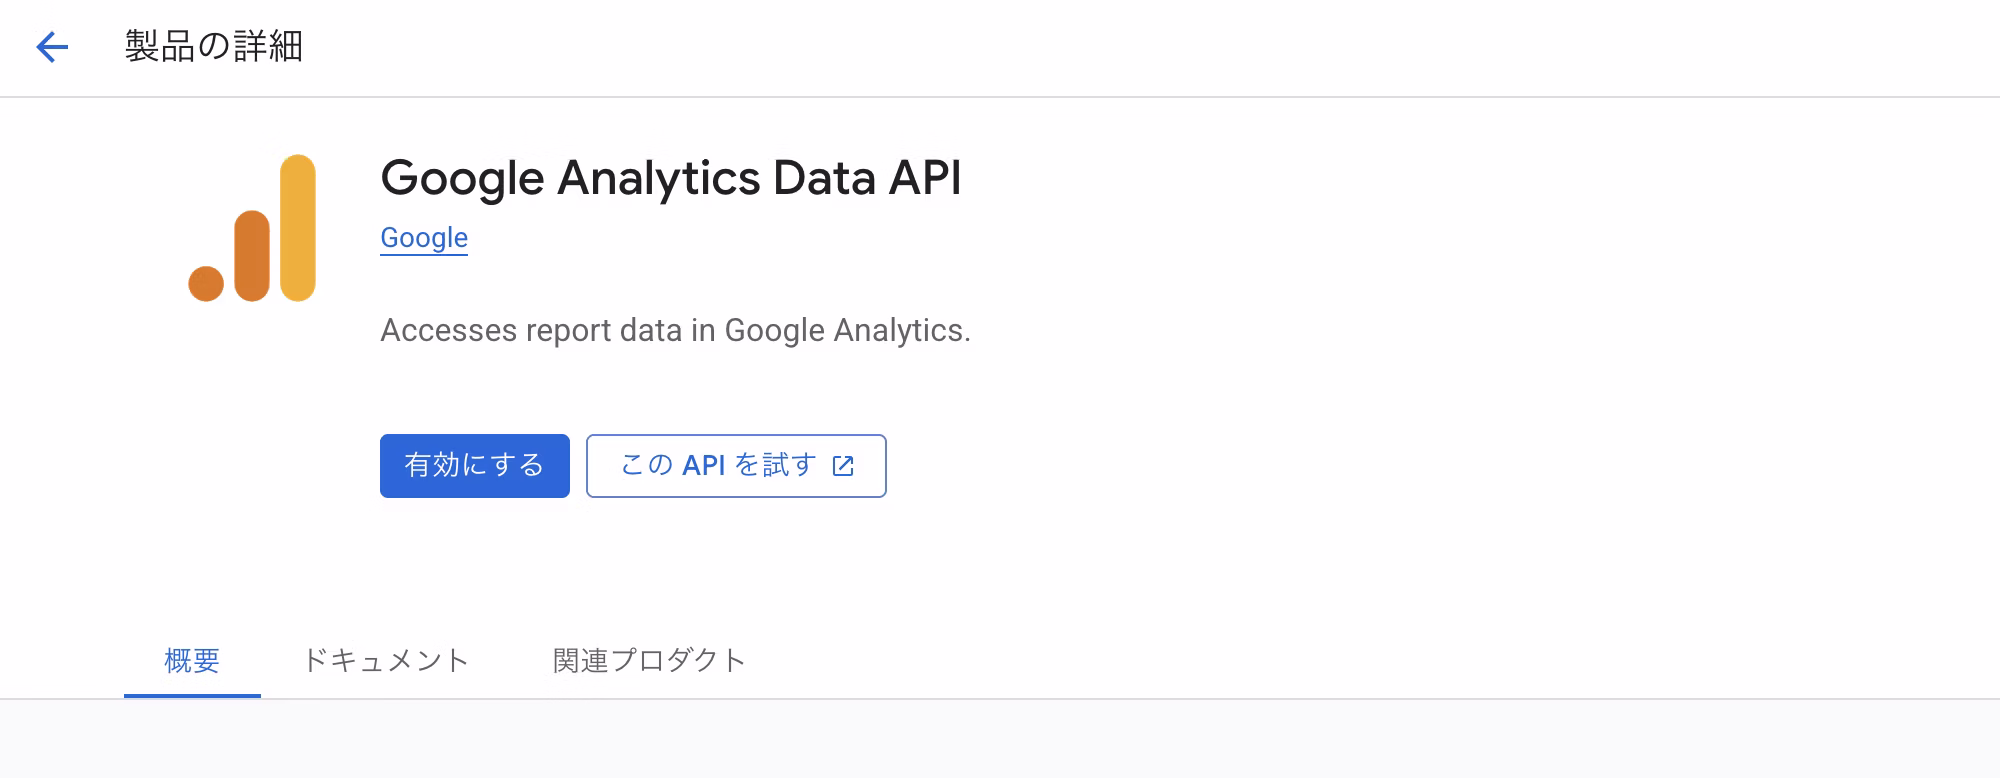Click the 製品の詳細 page title
Viewport: 2000px width, 778px height.
click(x=214, y=47)
